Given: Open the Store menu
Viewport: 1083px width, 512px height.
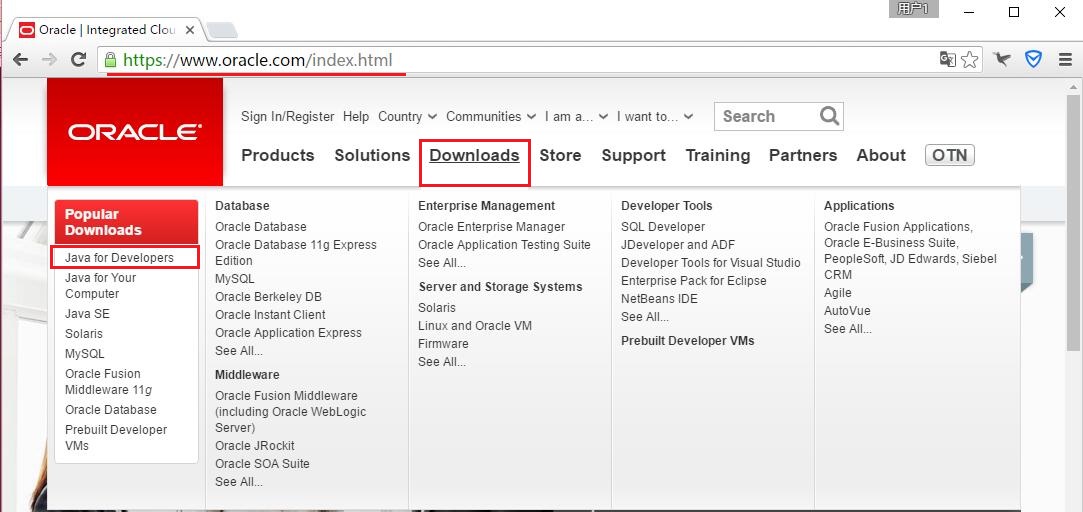Looking at the screenshot, I should (560, 155).
